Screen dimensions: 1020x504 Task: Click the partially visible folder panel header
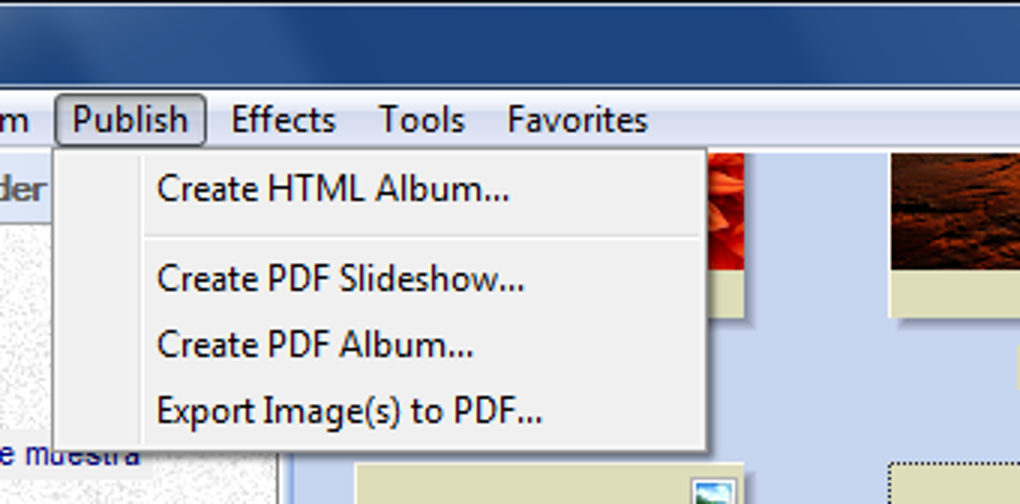pyautogui.click(x=25, y=190)
